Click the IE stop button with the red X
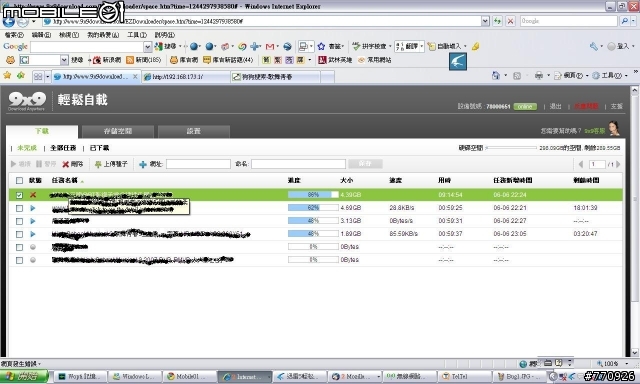This screenshot has width=640, height=384. (x=510, y=21)
